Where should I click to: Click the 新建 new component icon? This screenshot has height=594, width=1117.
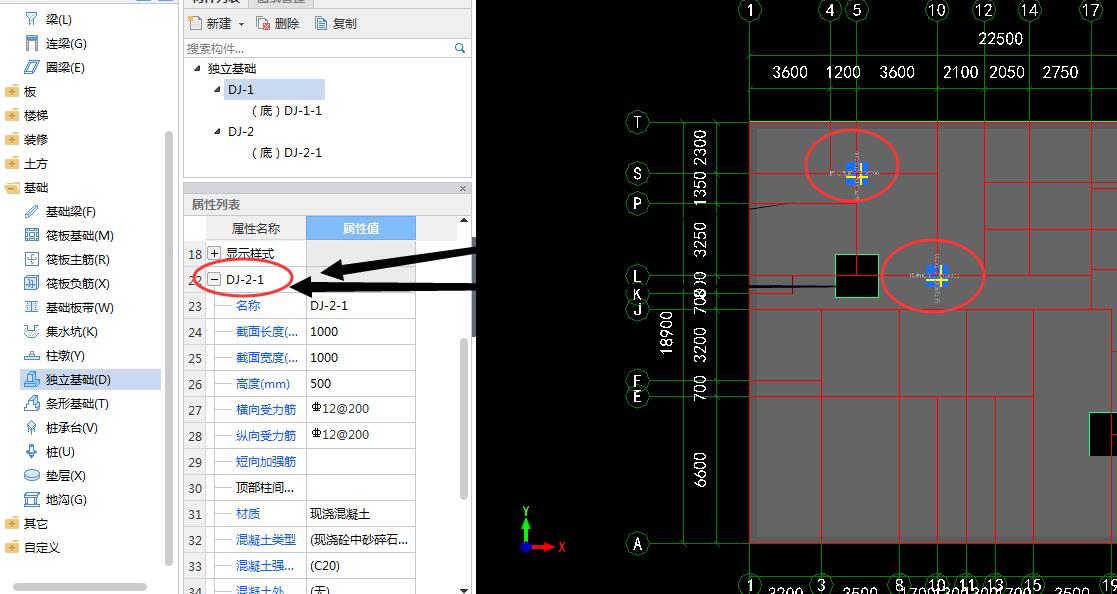coord(195,24)
